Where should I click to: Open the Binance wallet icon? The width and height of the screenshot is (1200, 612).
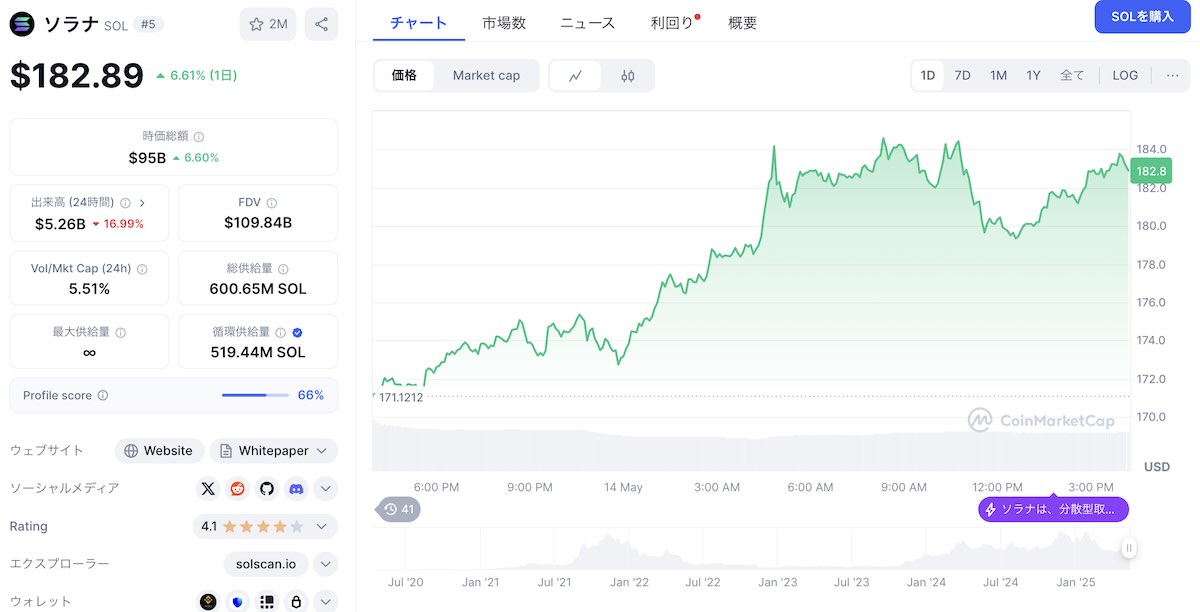coord(208,602)
